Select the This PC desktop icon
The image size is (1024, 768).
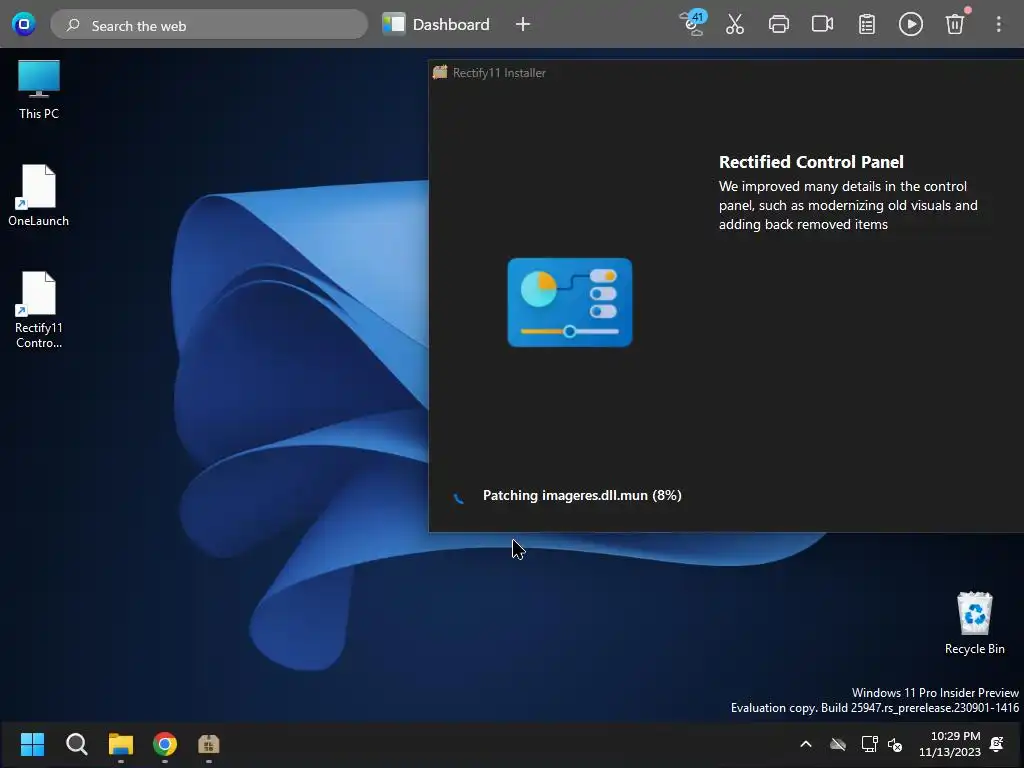click(x=39, y=89)
